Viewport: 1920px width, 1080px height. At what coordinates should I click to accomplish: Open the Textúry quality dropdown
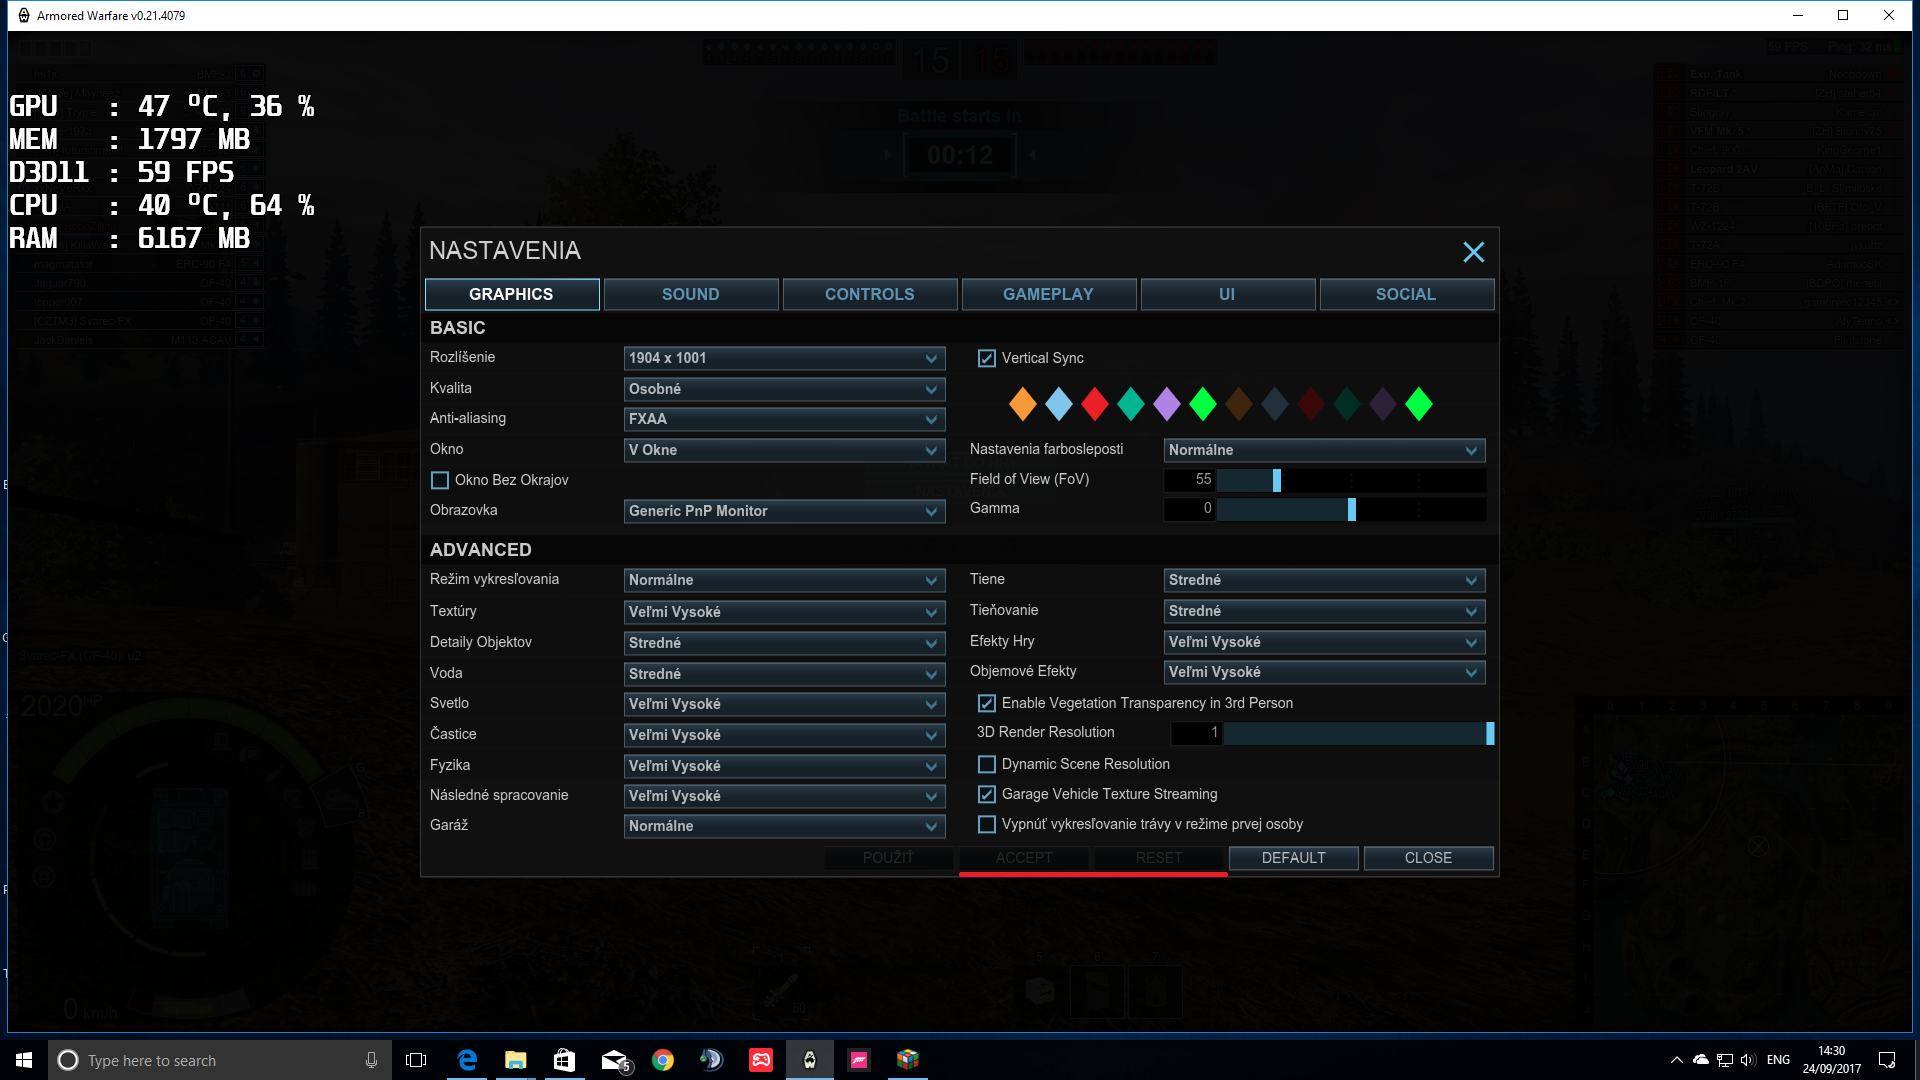pyautogui.click(x=784, y=612)
